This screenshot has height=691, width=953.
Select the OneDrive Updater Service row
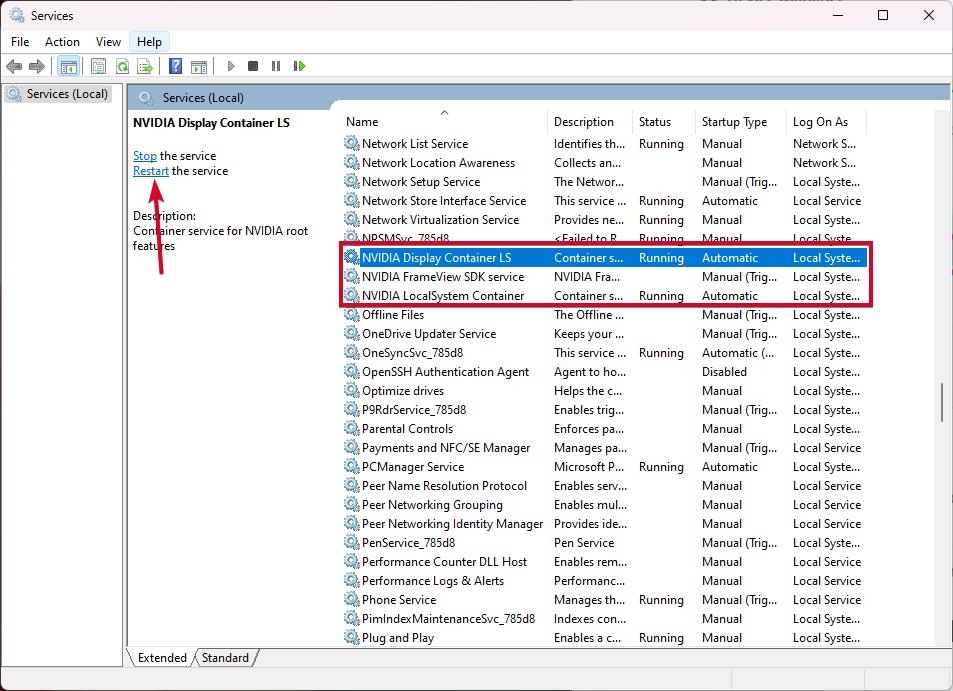605,334
